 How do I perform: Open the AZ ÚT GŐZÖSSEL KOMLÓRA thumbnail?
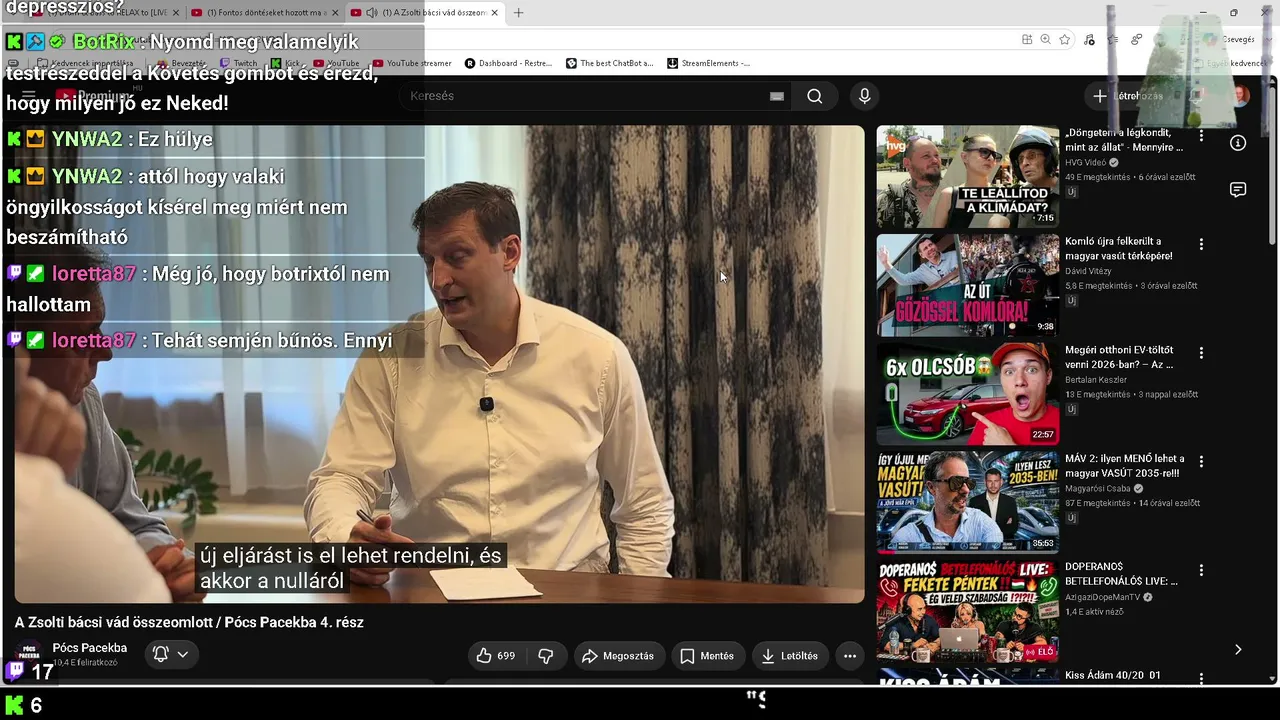click(967, 285)
